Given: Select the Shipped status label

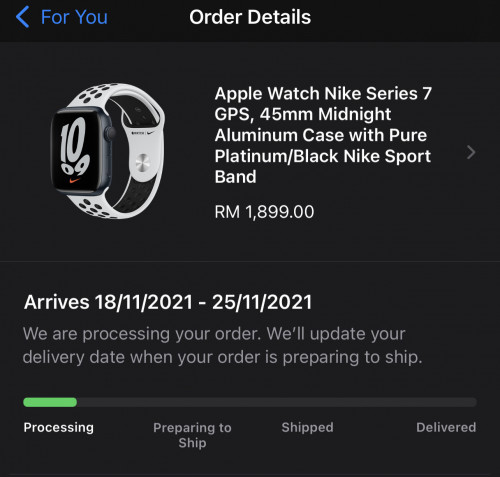Looking at the screenshot, I should click(x=307, y=427).
